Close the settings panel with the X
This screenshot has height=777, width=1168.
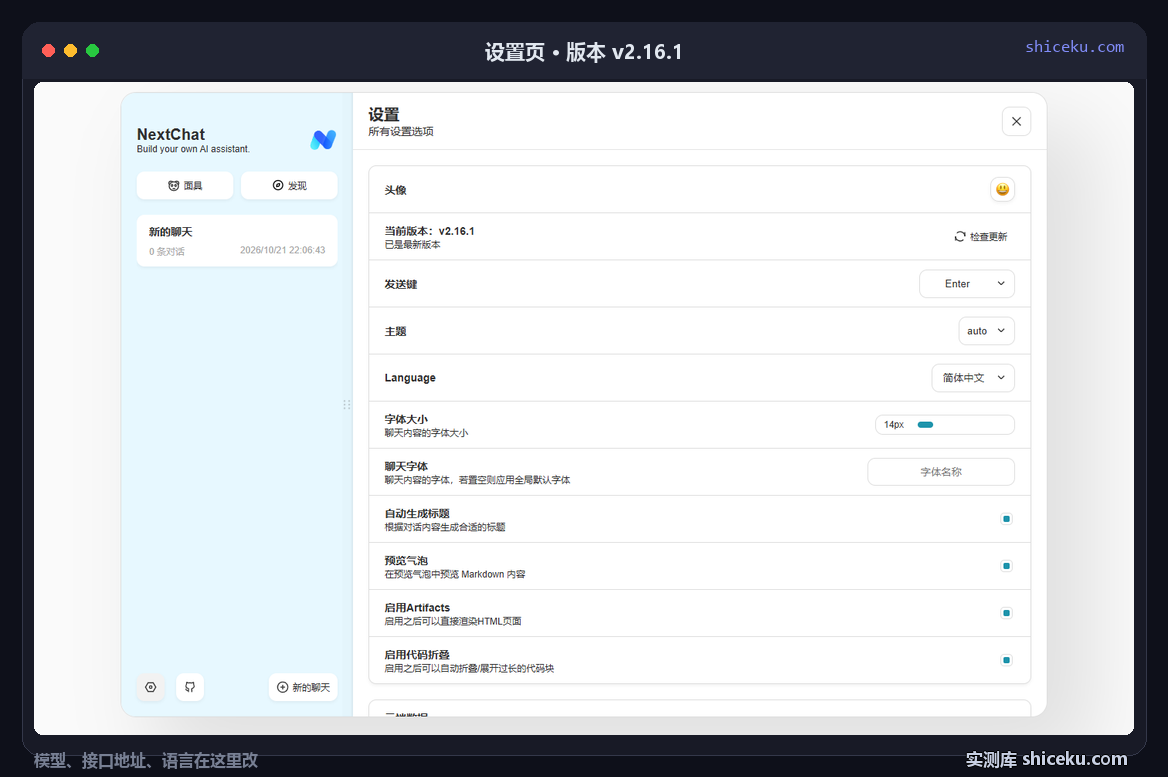pos(1016,121)
